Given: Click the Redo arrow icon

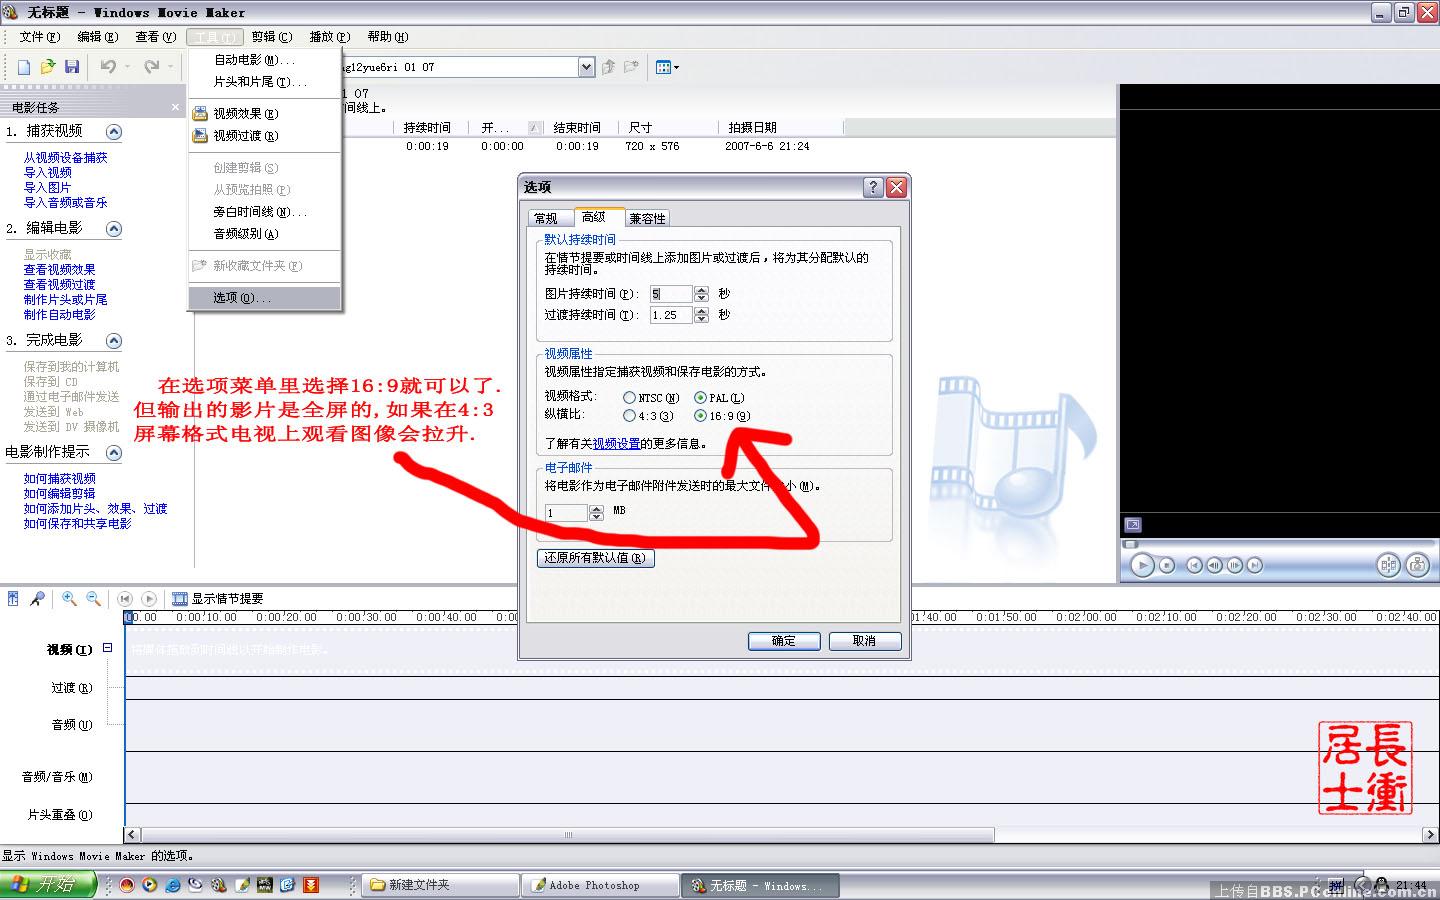Looking at the screenshot, I should (x=151, y=67).
